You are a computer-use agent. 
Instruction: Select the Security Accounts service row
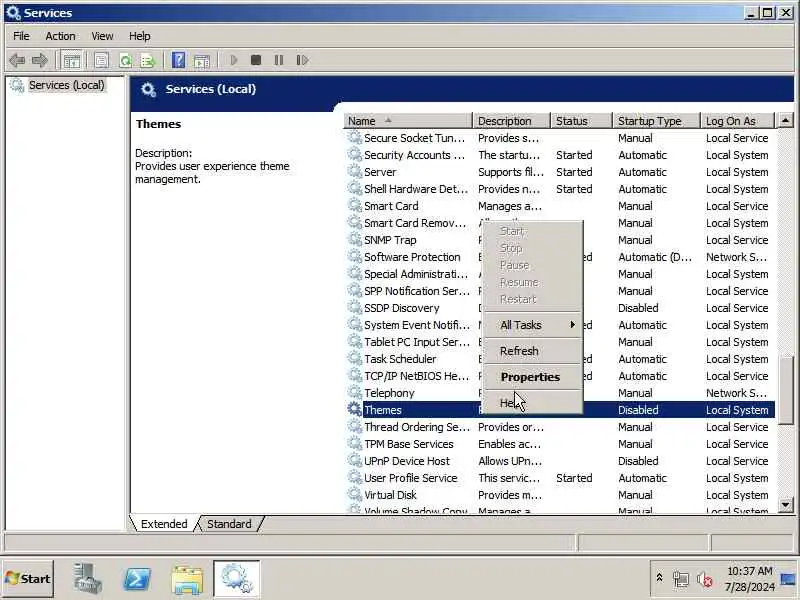tap(561, 155)
